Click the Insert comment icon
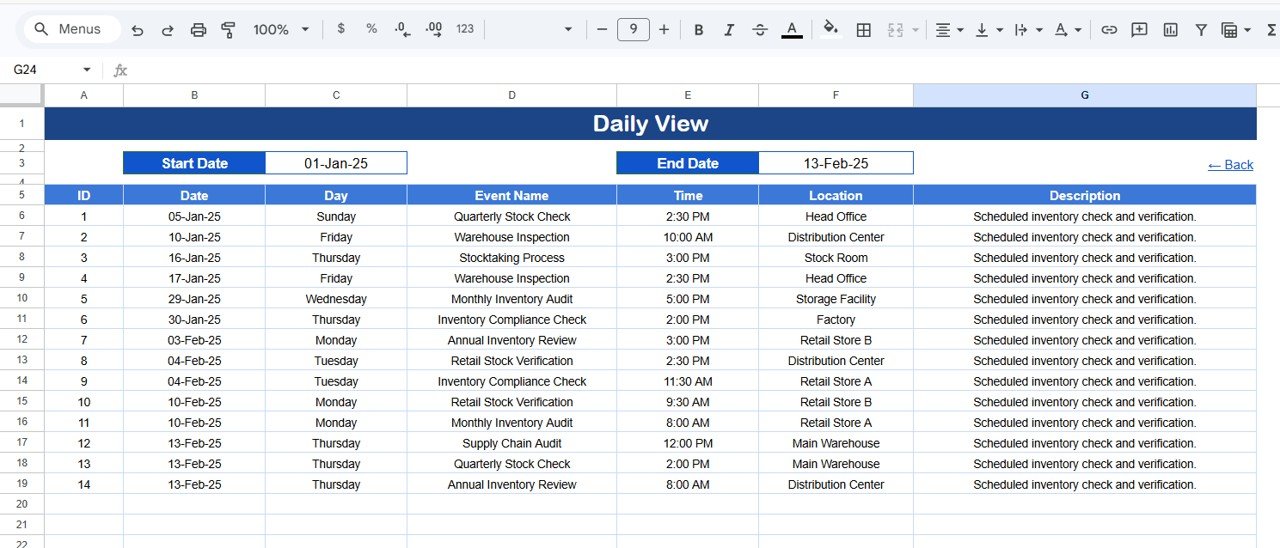The width and height of the screenshot is (1280, 548). coord(1139,30)
